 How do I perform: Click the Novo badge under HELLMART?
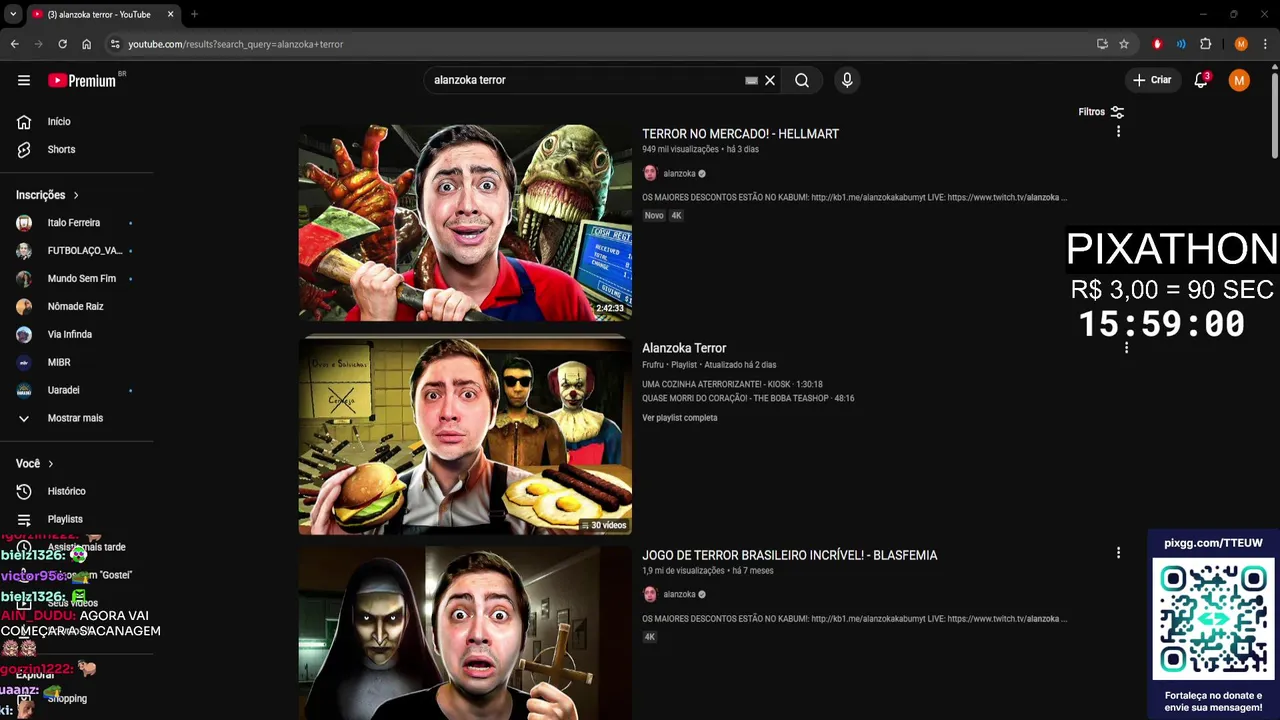click(654, 216)
